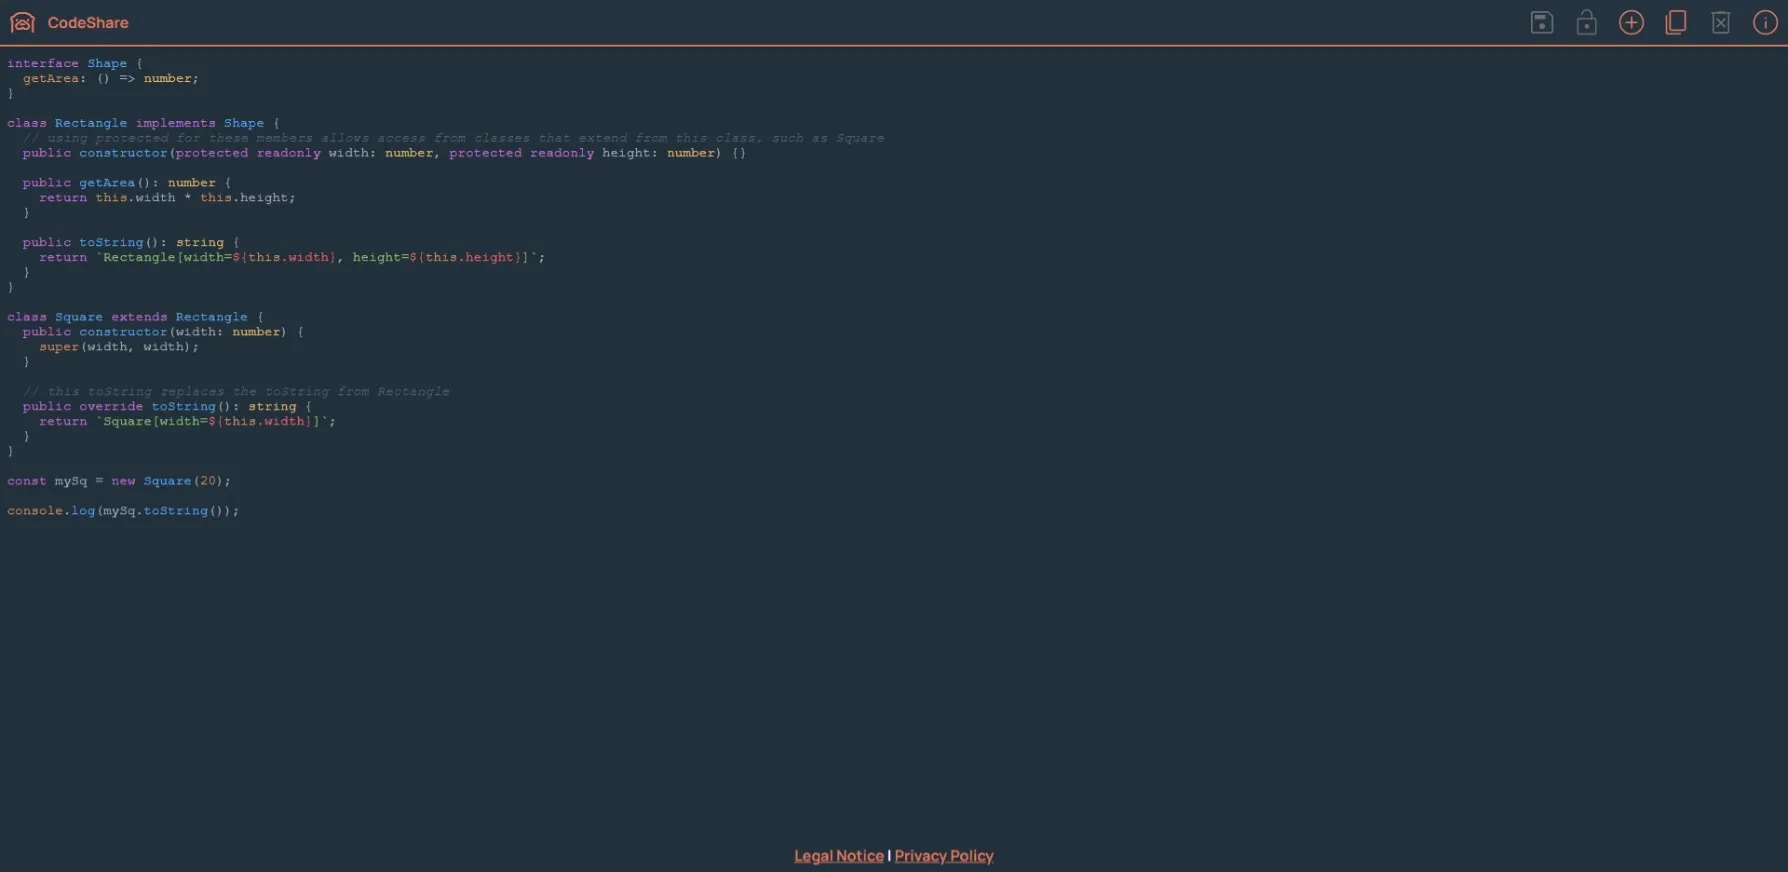Screen dimensions: 1788x872
Task: Click 'super(width, width);' line
Action: click(x=119, y=347)
